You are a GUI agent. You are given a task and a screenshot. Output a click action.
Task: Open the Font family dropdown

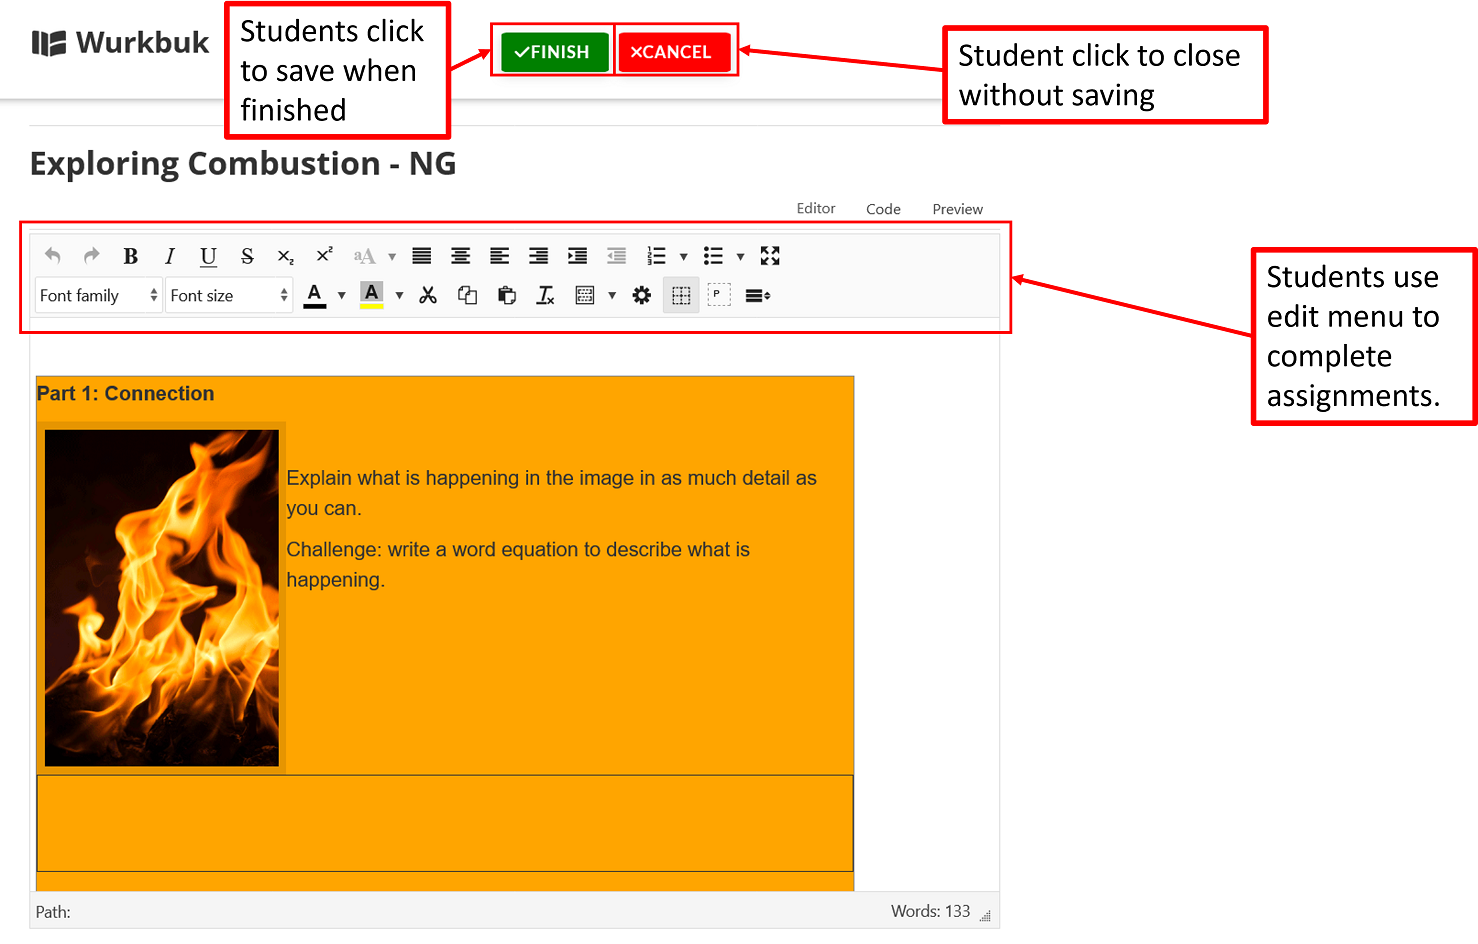point(98,295)
